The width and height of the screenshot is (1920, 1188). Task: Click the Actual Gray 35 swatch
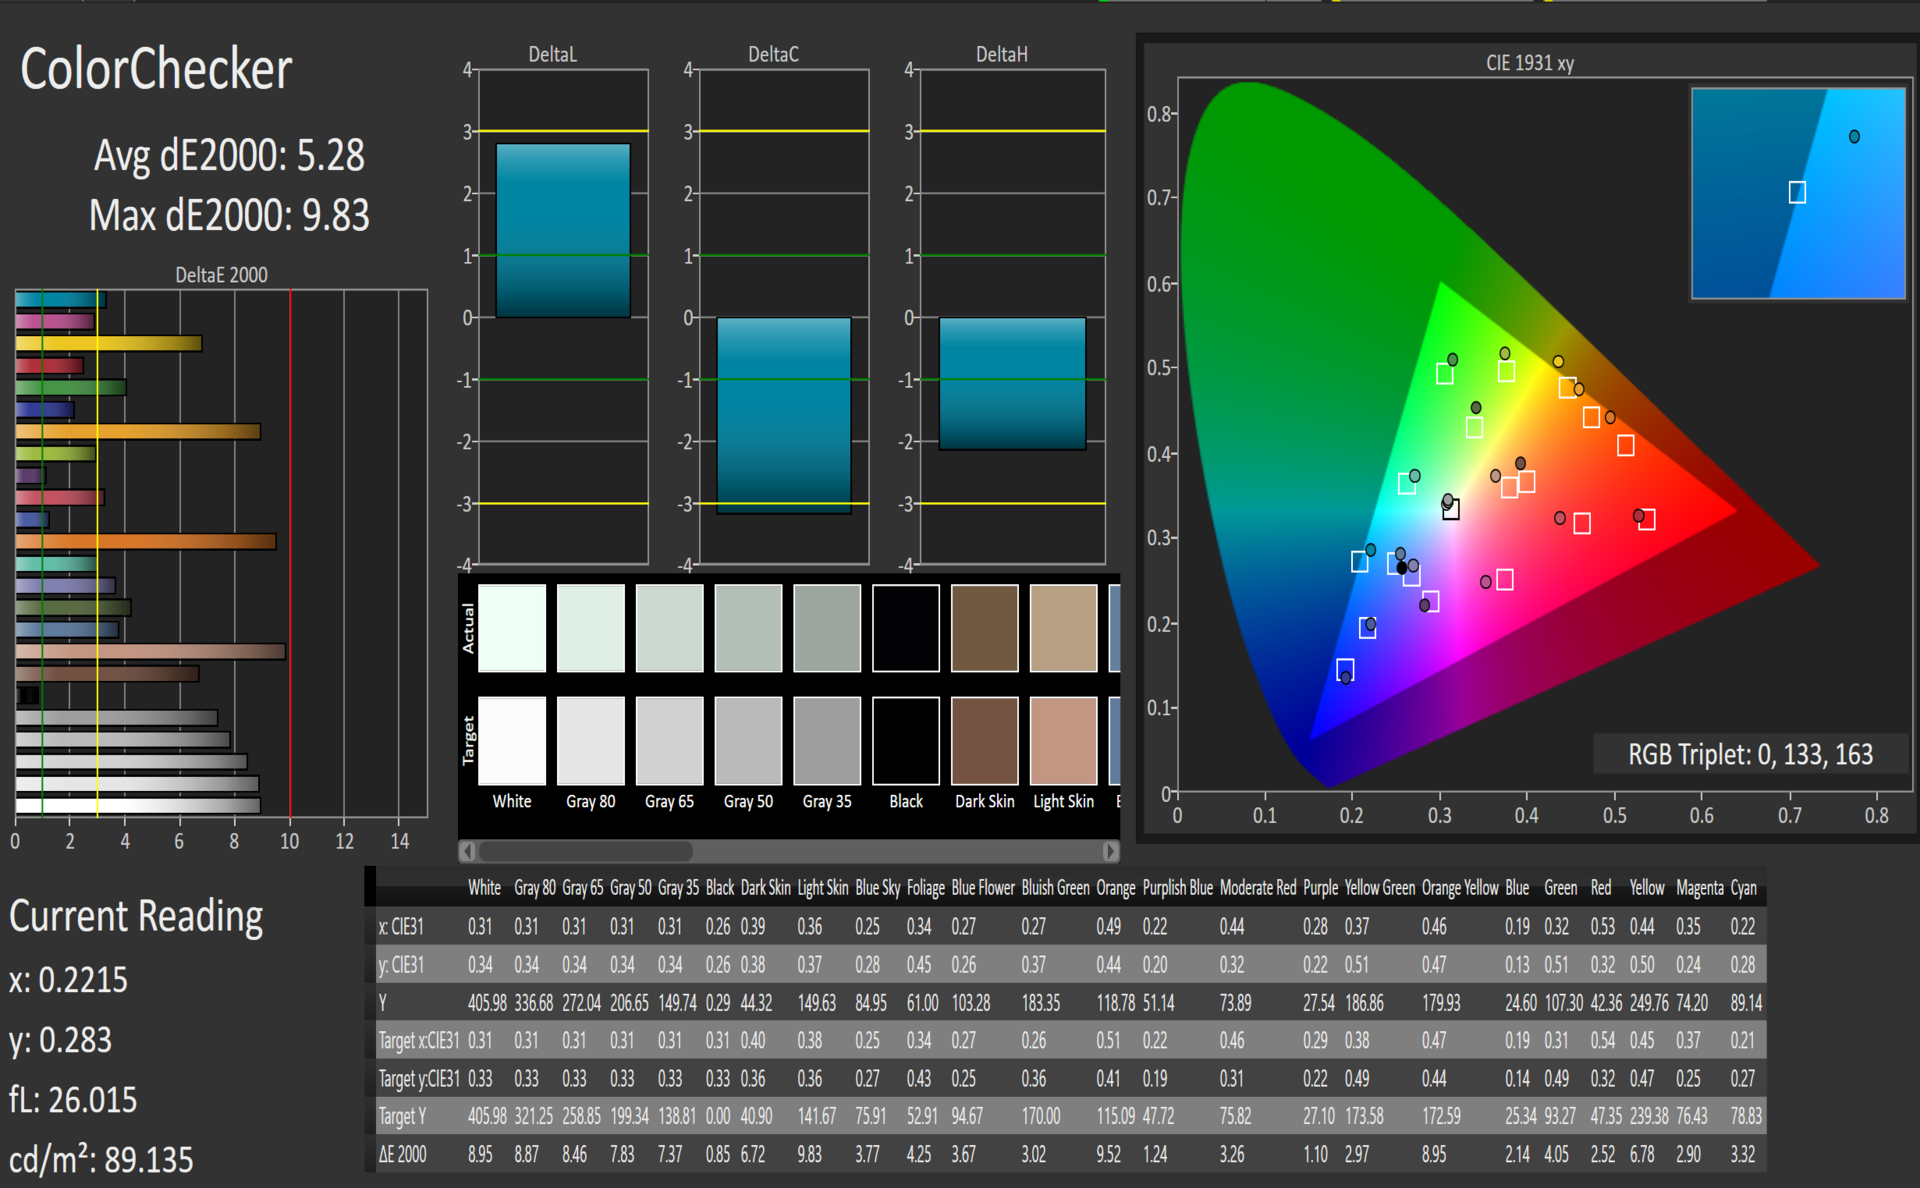click(x=827, y=628)
